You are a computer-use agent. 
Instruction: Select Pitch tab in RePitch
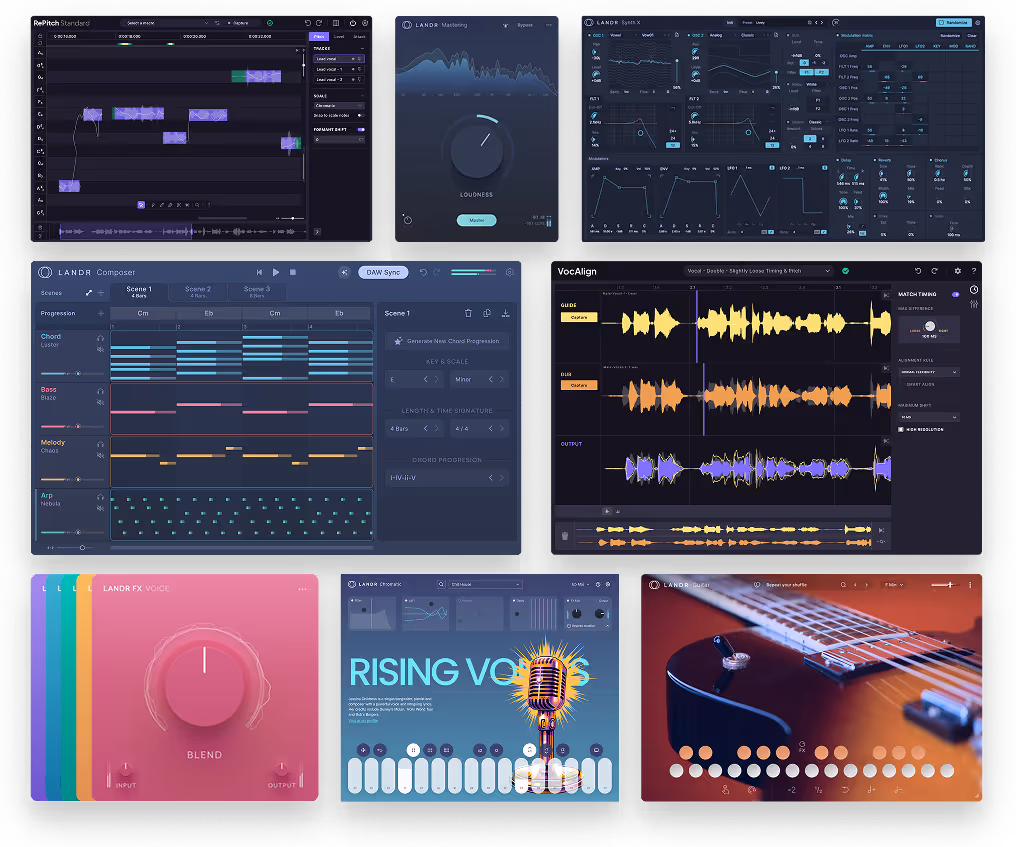(319, 36)
